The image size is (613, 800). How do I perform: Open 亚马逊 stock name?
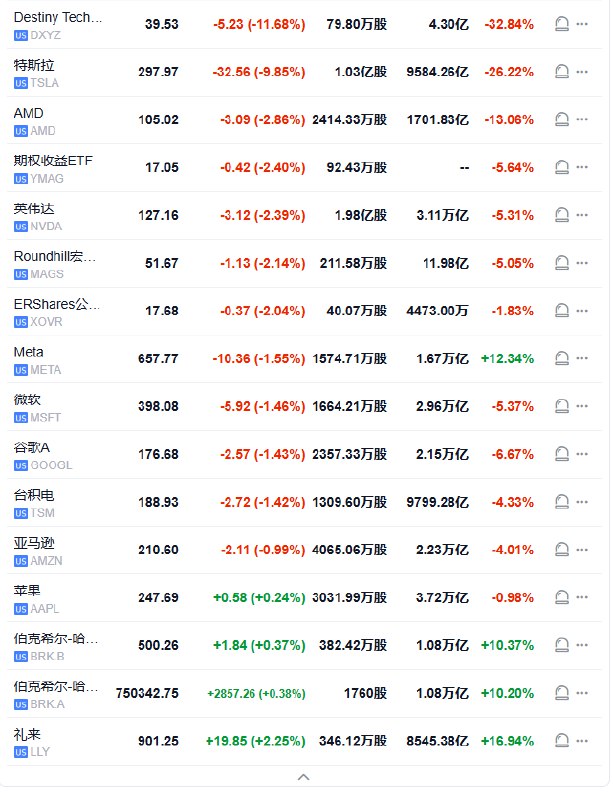click(34, 543)
